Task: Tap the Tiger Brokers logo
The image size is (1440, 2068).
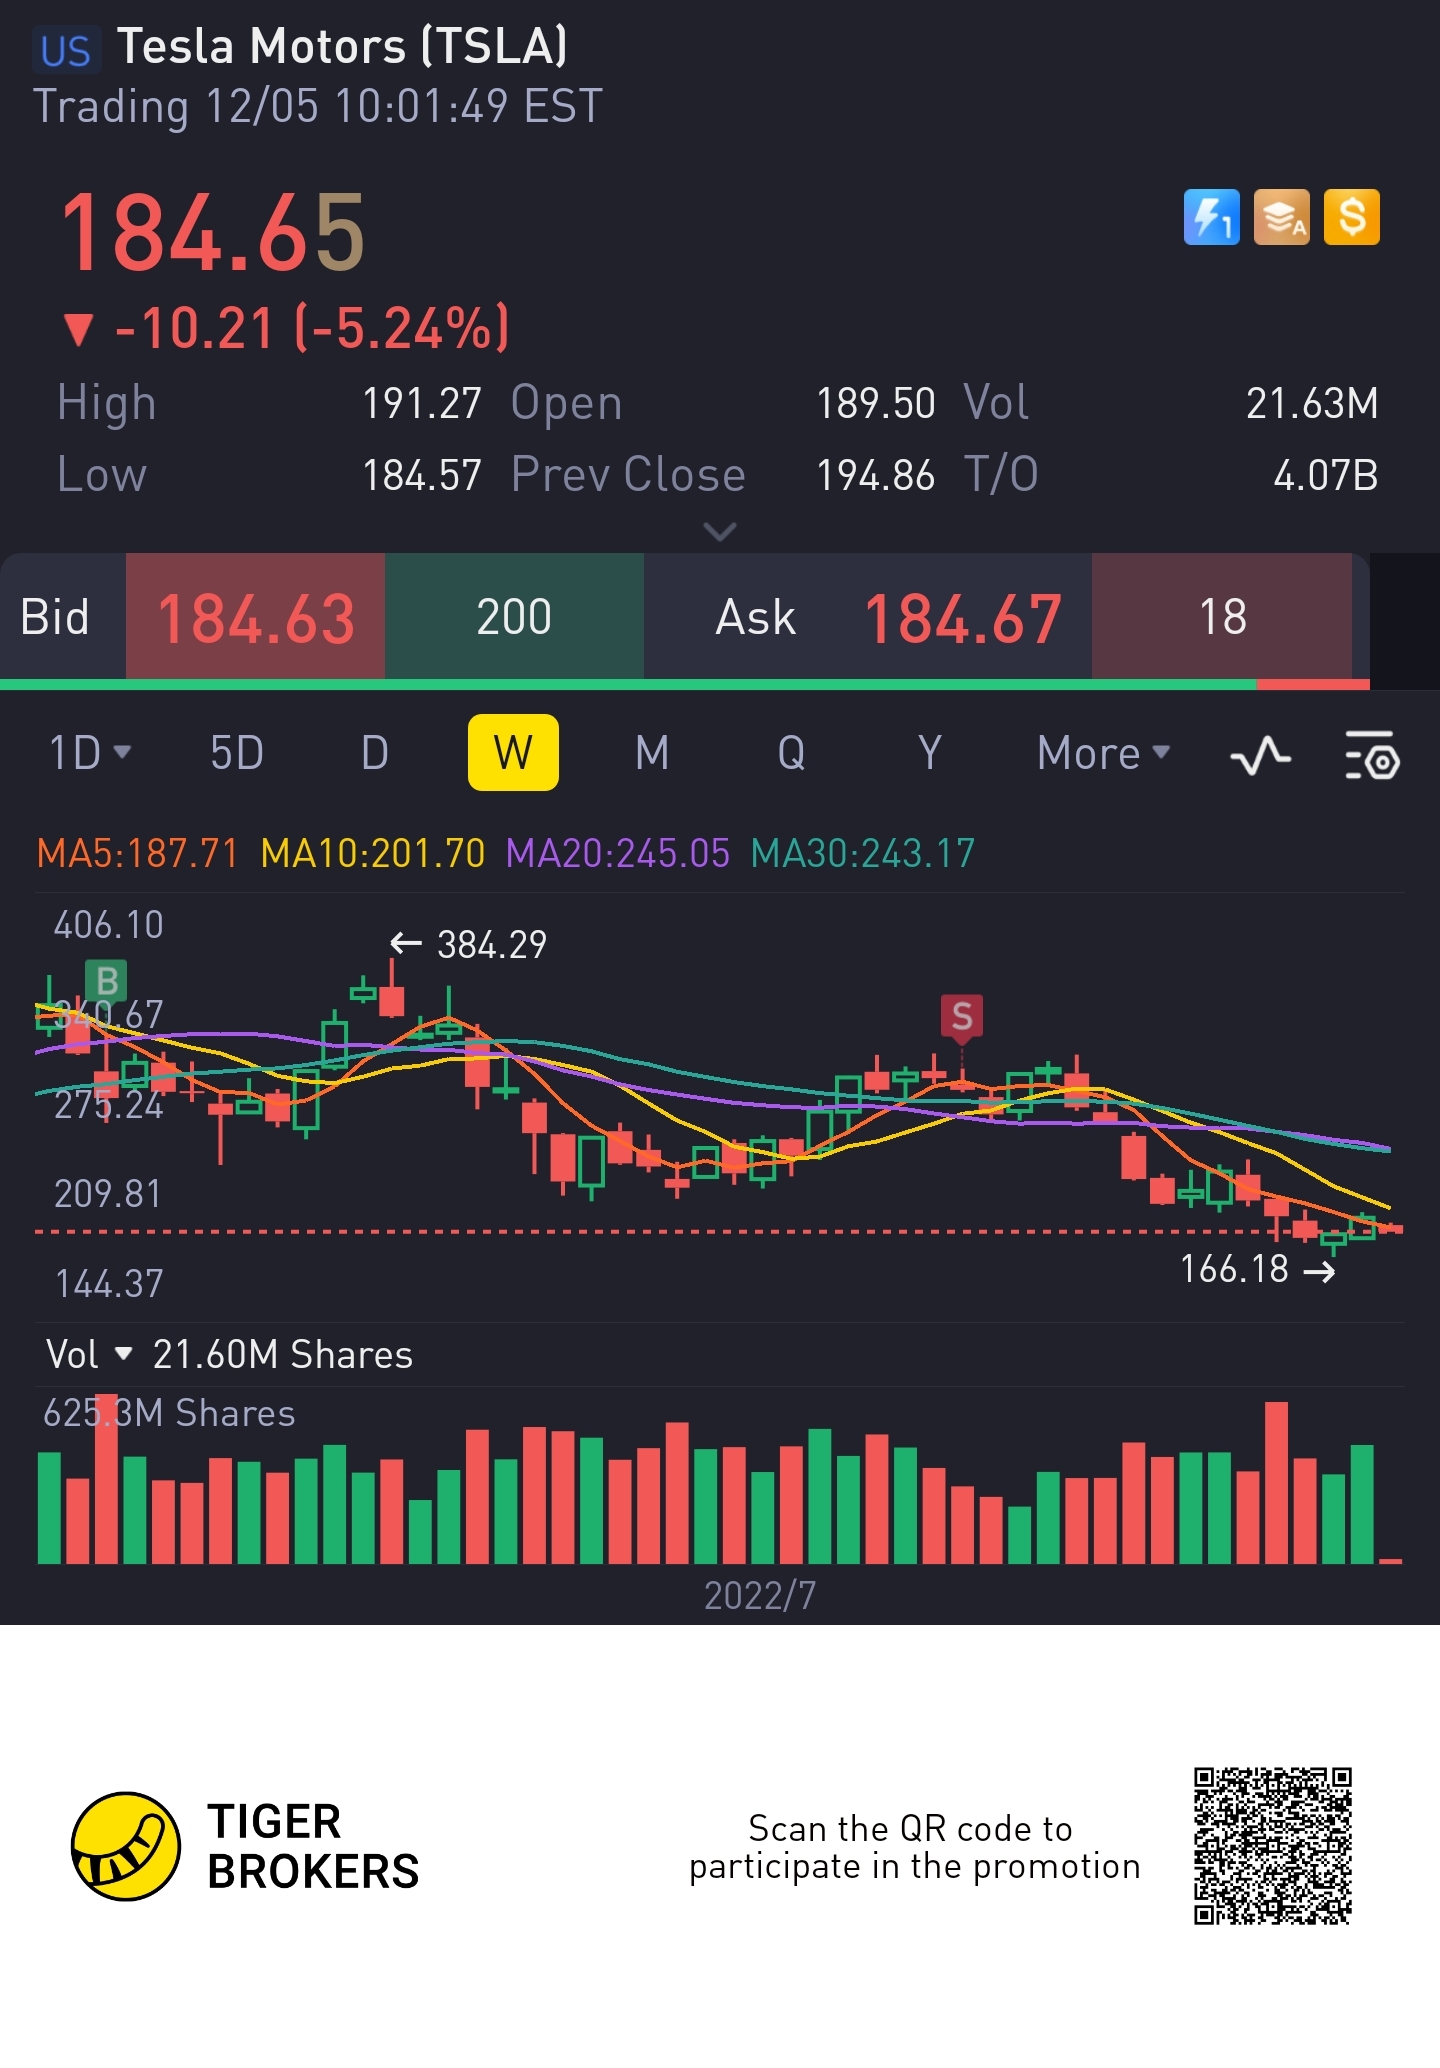Action: pos(246,1846)
